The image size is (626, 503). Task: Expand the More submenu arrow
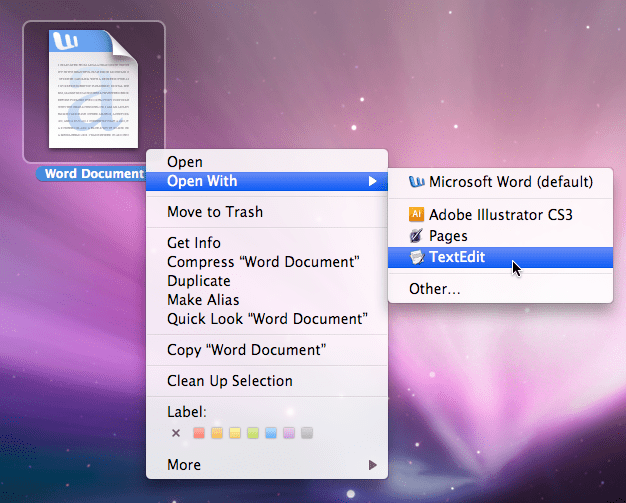pos(372,465)
